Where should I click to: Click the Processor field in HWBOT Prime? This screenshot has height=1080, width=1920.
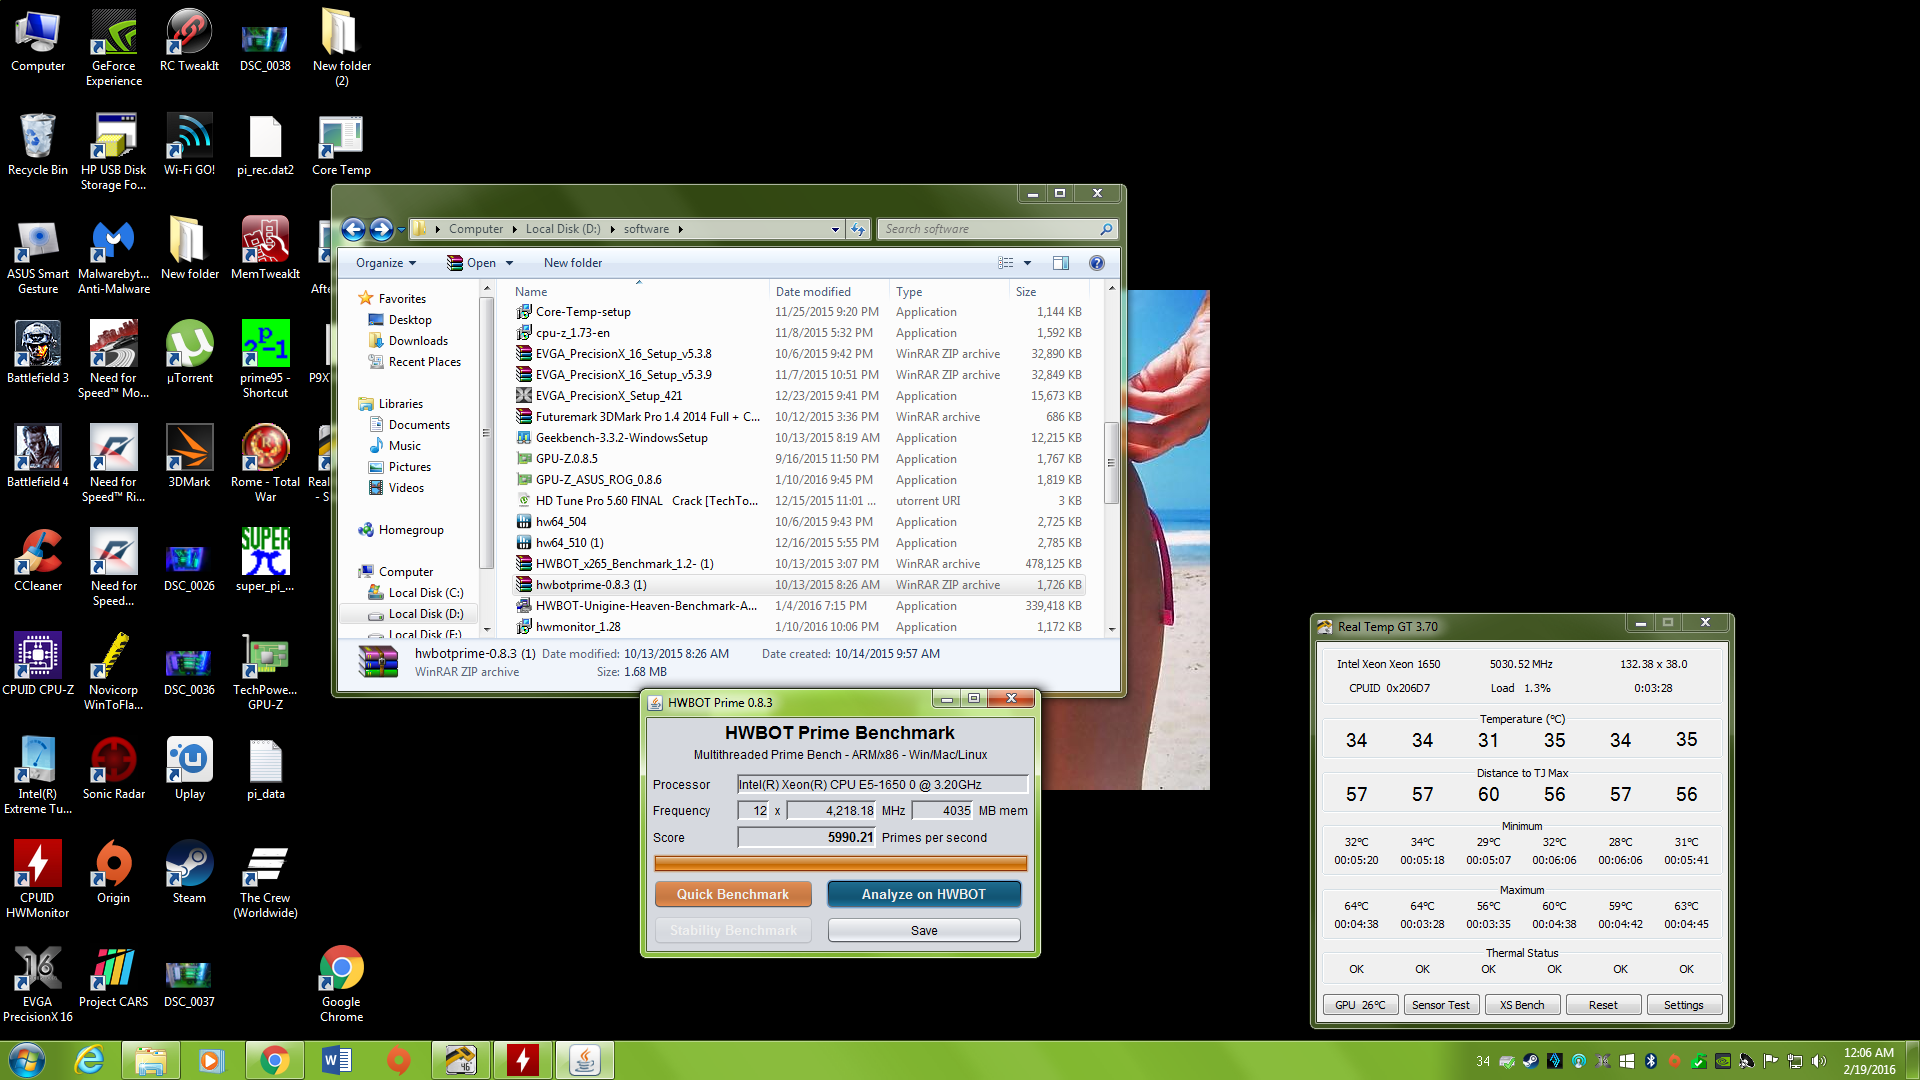[x=883, y=785]
